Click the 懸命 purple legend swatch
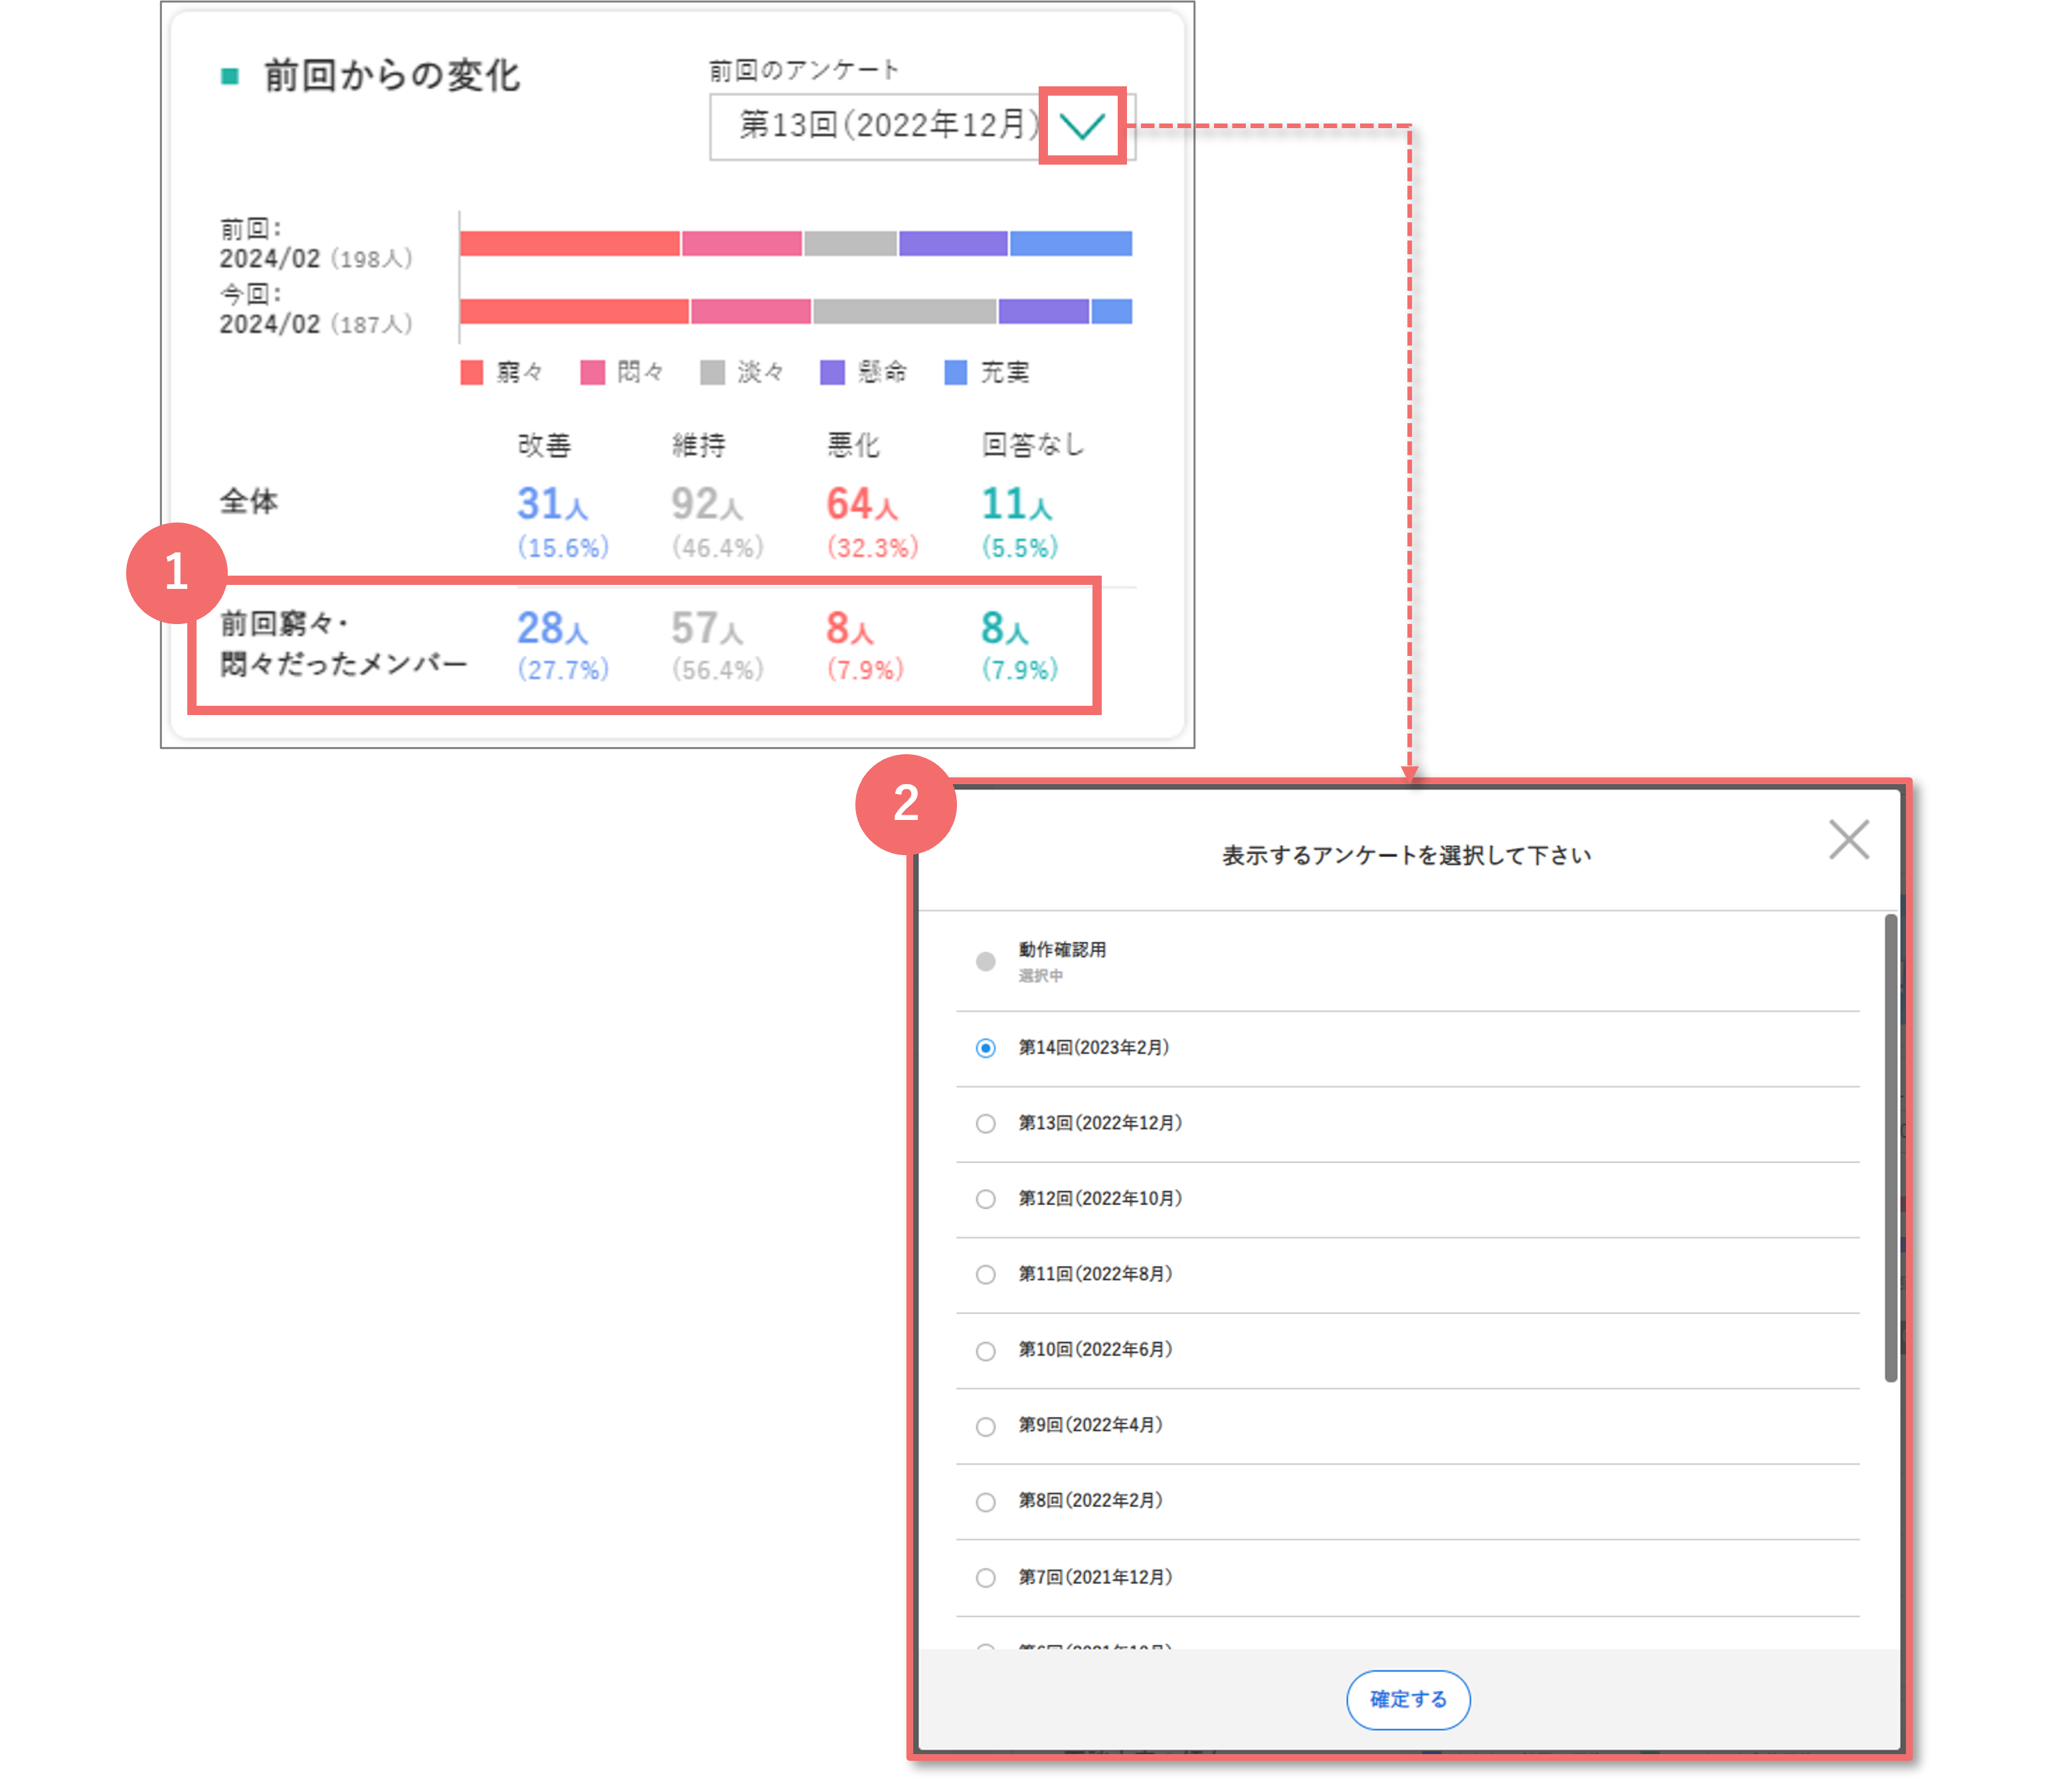2072x1780 pixels. [x=832, y=372]
